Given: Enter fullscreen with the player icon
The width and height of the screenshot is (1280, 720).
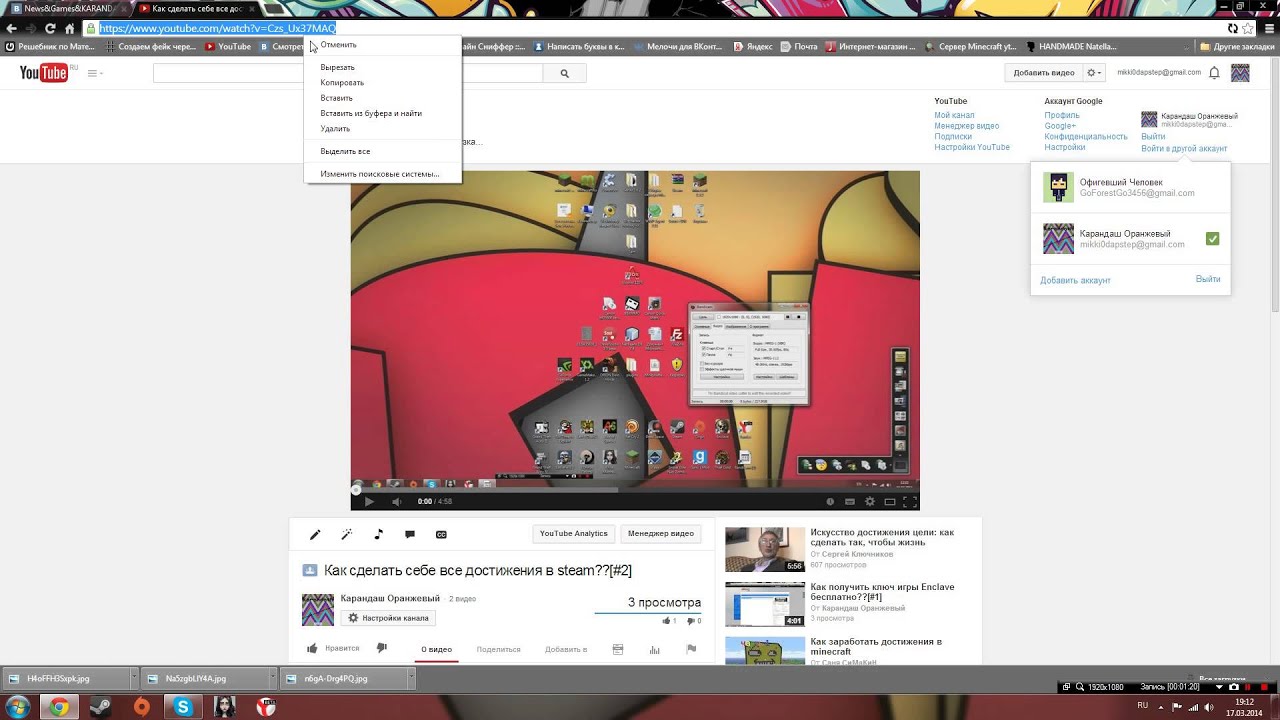Looking at the screenshot, I should pyautogui.click(x=909, y=501).
